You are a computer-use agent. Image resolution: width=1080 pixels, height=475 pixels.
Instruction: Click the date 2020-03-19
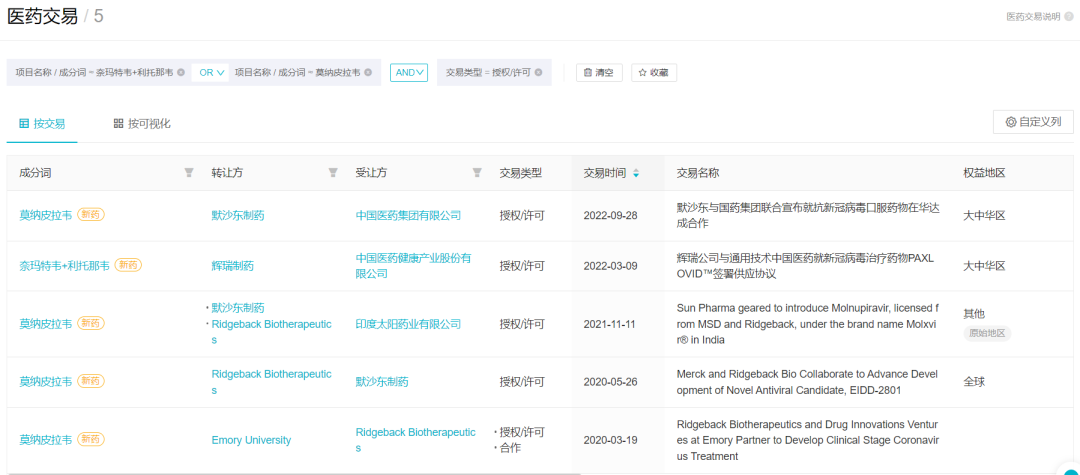[610, 440]
